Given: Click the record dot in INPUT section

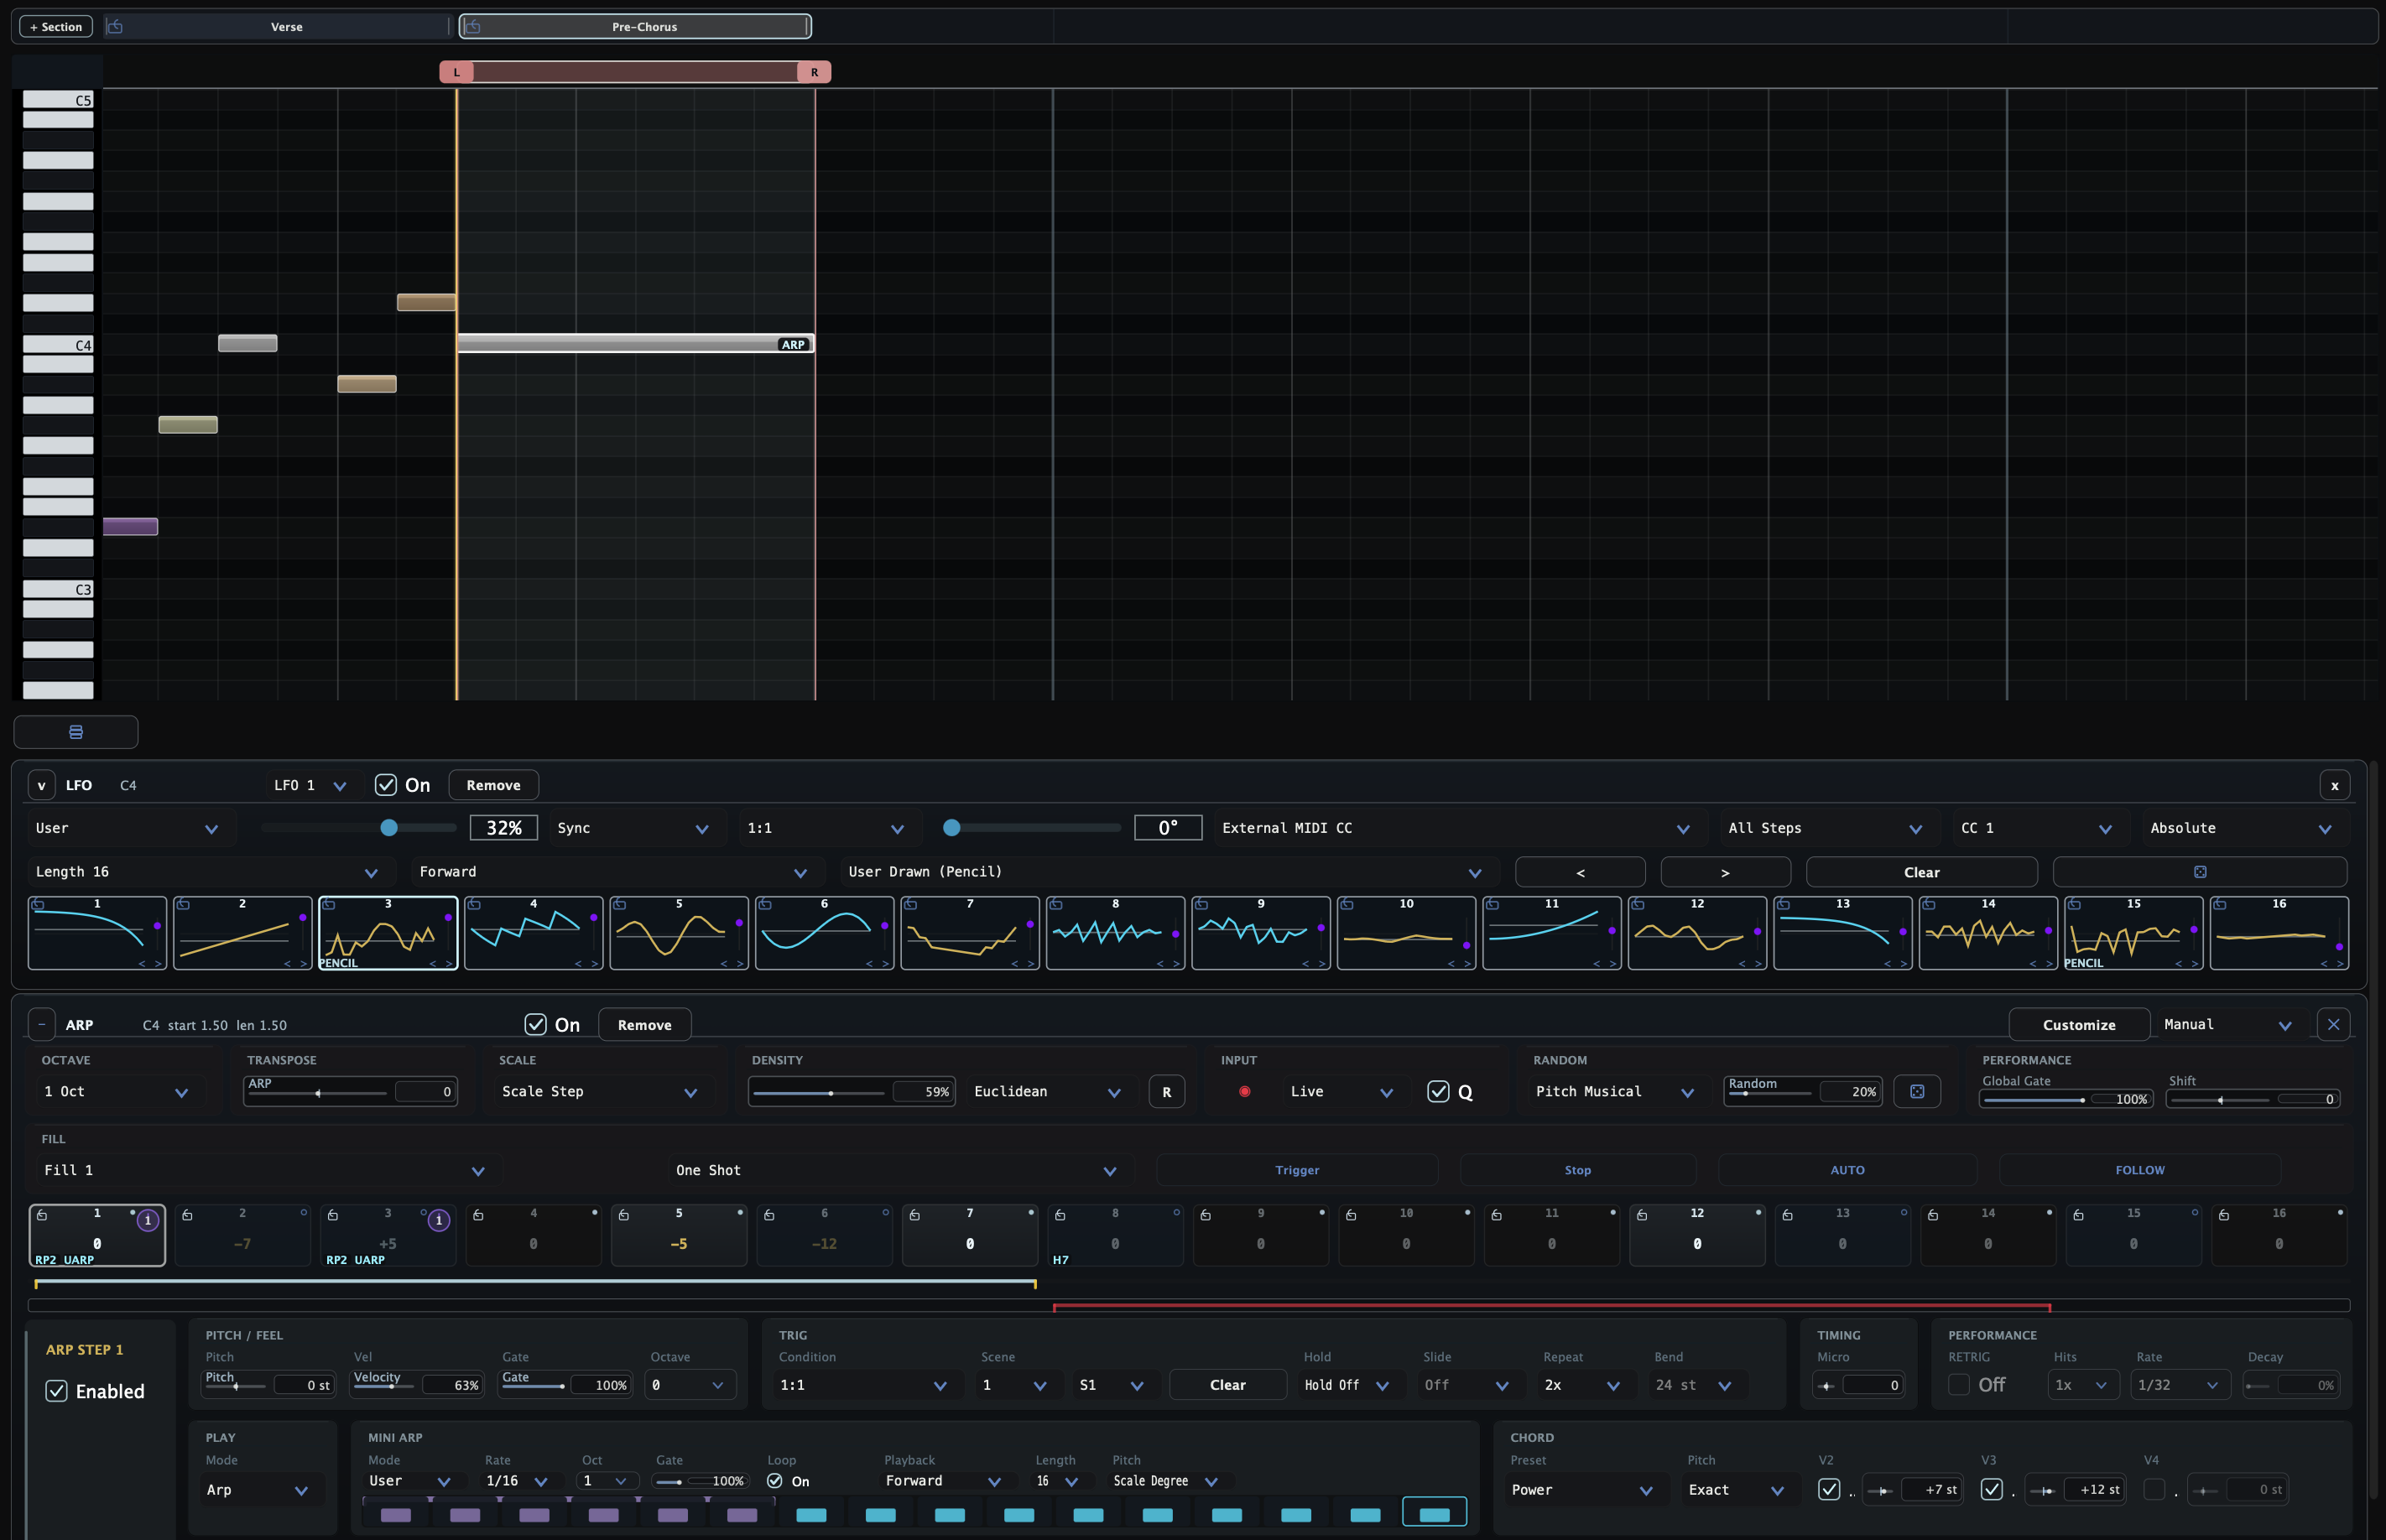Looking at the screenshot, I should (1244, 1091).
